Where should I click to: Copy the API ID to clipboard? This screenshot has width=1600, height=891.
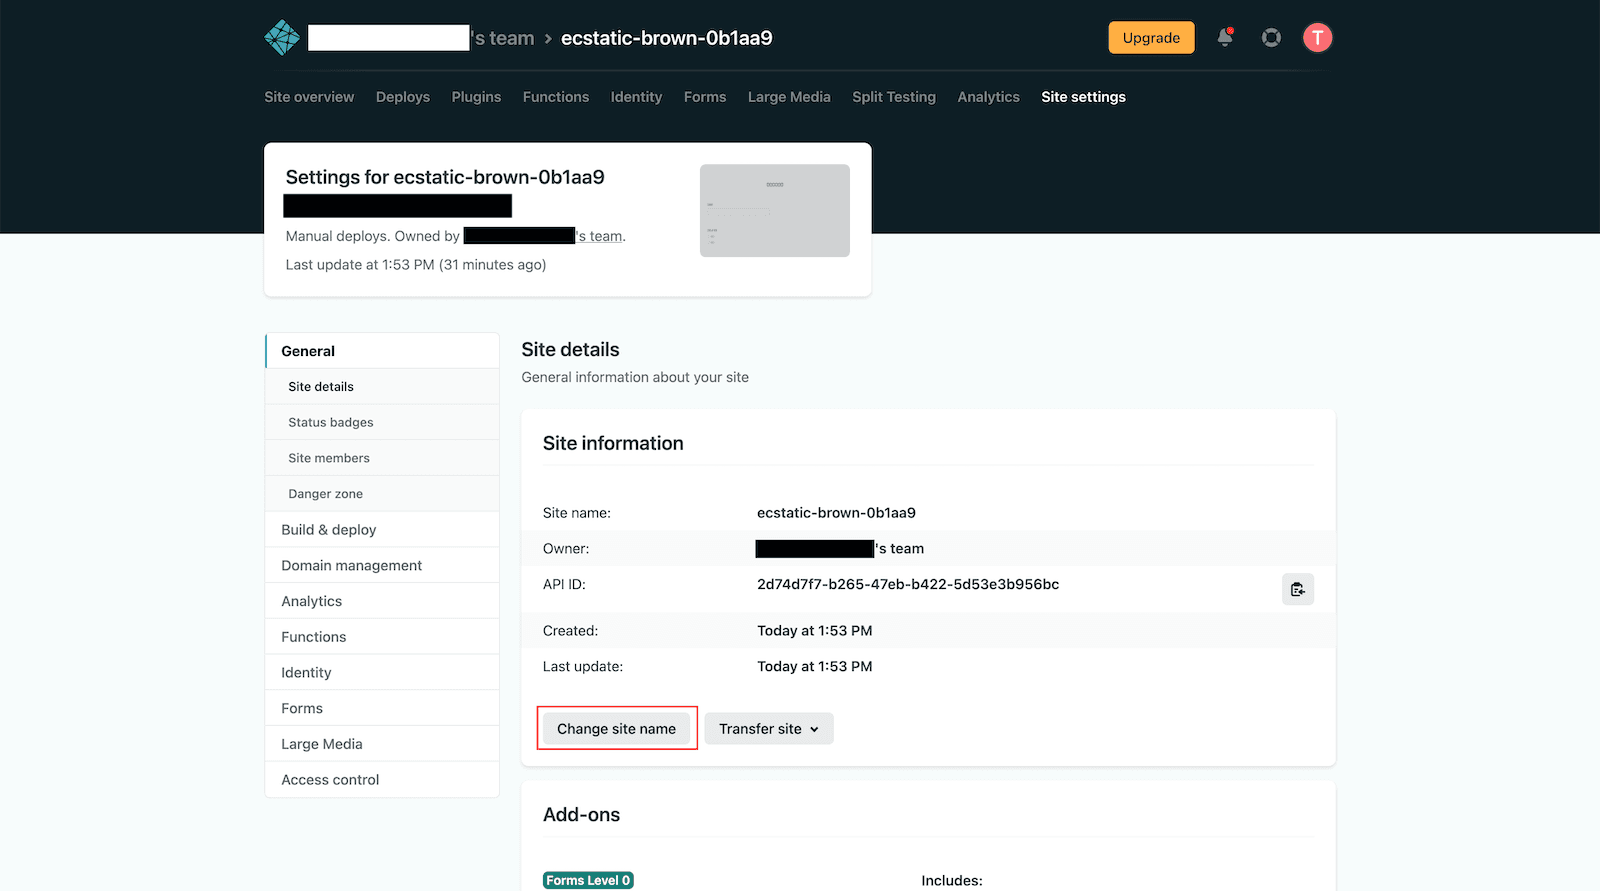(1298, 589)
